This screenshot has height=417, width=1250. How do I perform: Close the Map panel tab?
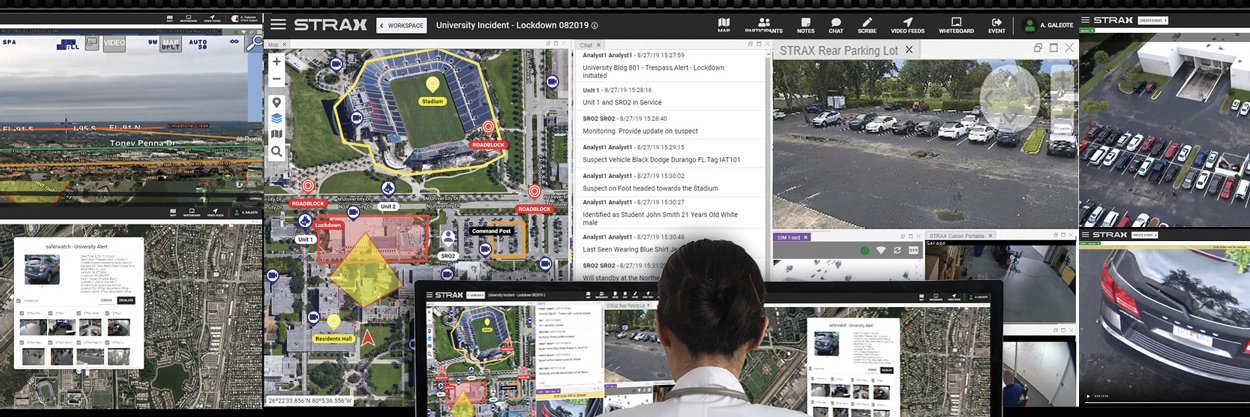(x=285, y=45)
